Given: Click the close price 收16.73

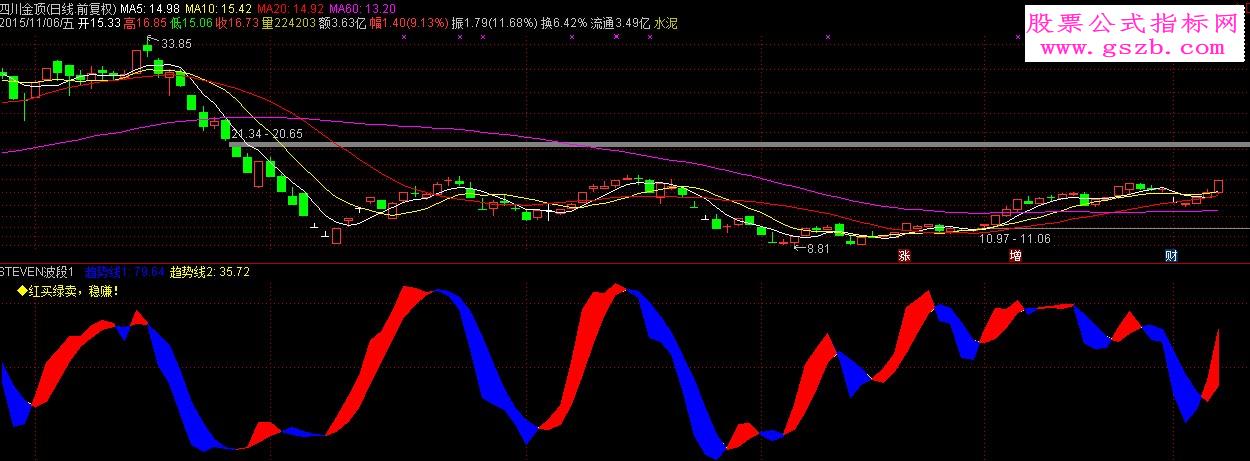Looking at the screenshot, I should [235, 22].
